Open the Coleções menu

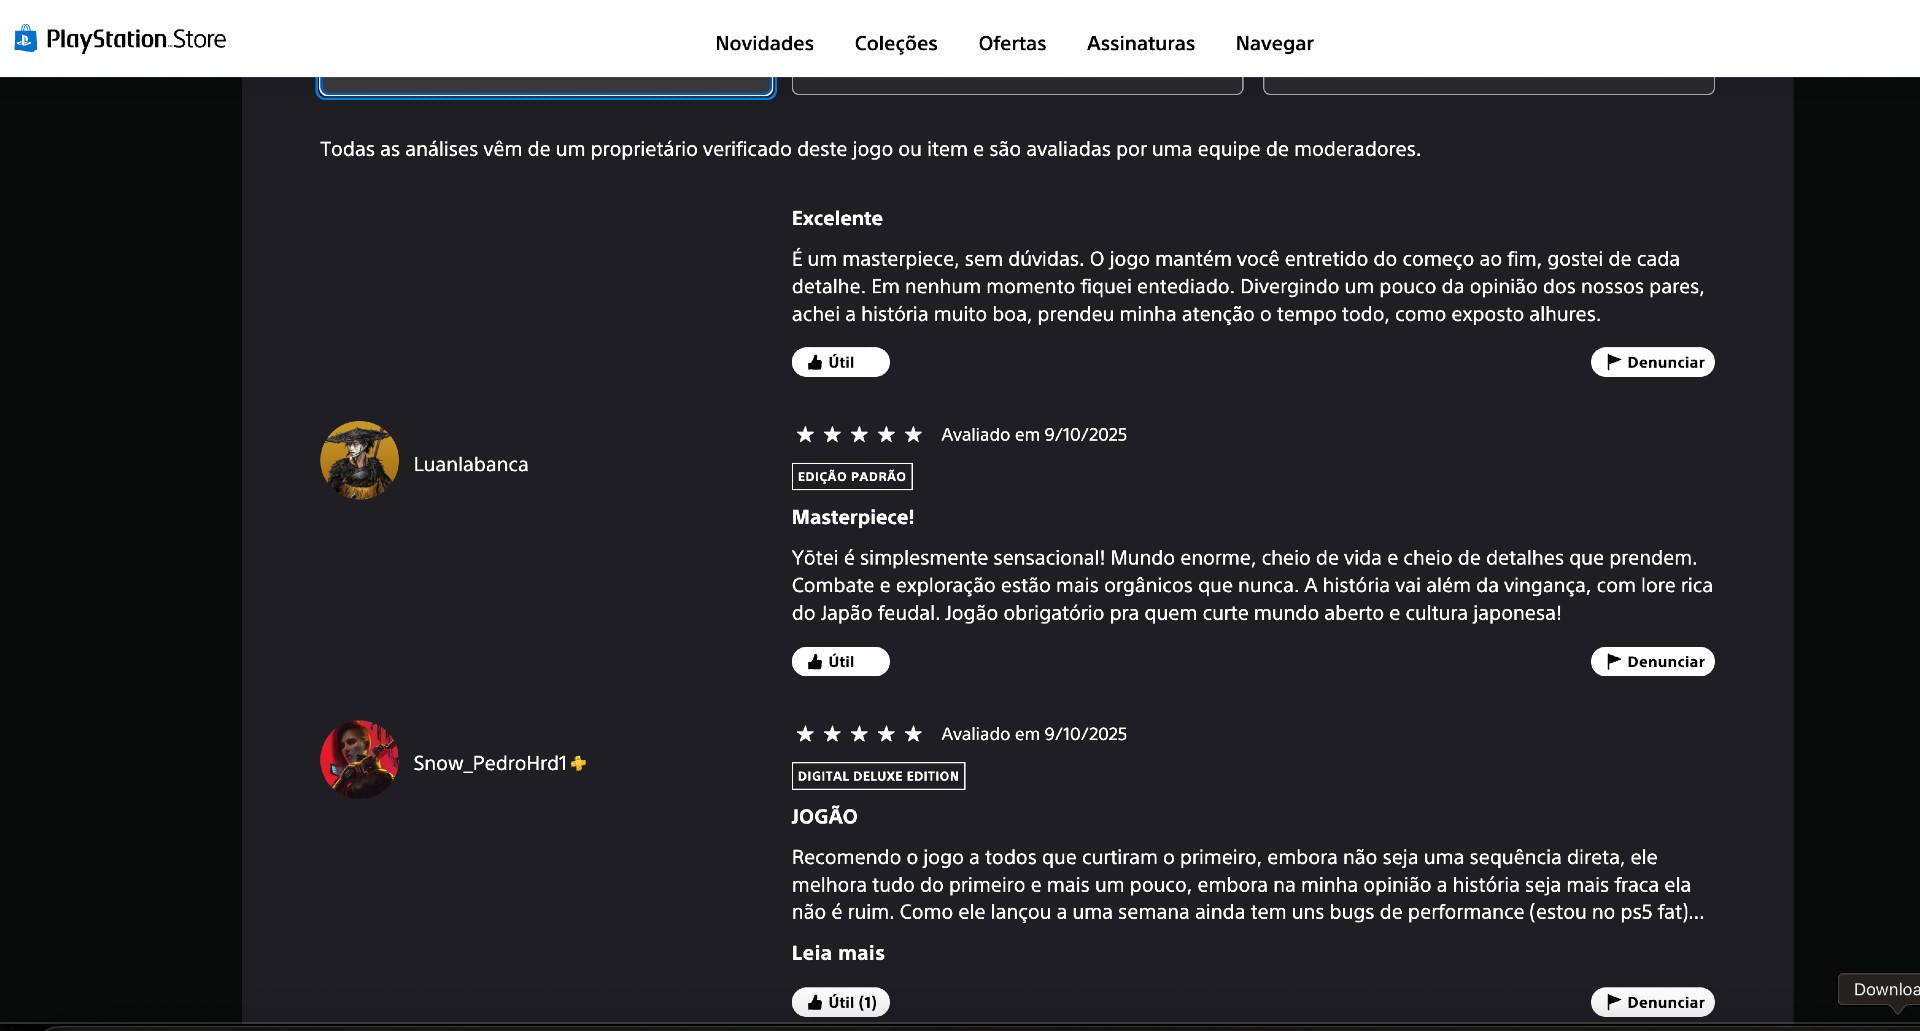click(896, 43)
